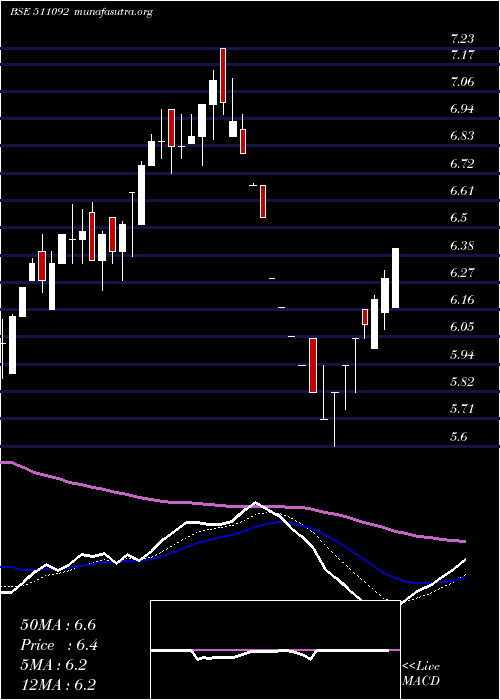500x700 pixels.
Task: Click the 'BSE 511092 munafasutra.org' chart title
Action: [82, 12]
